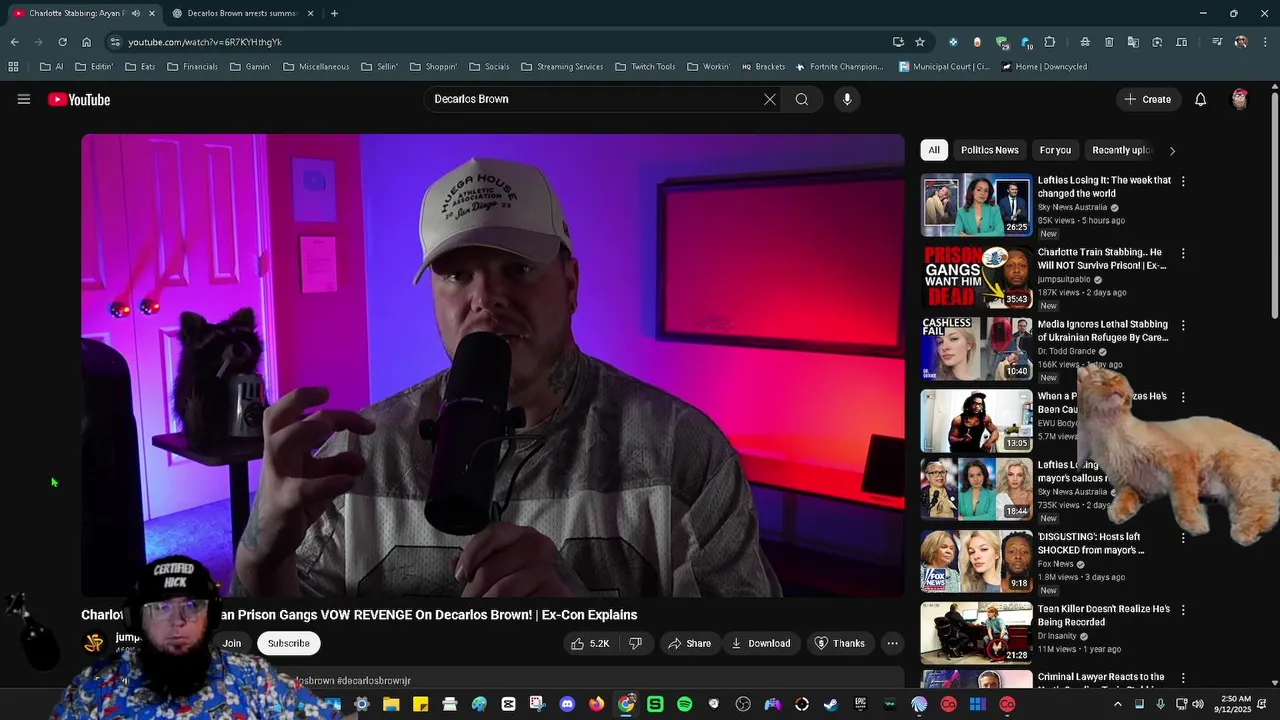1280x720 pixels.
Task: Open the Home | Downcycled bookmark
Action: coord(1044,67)
